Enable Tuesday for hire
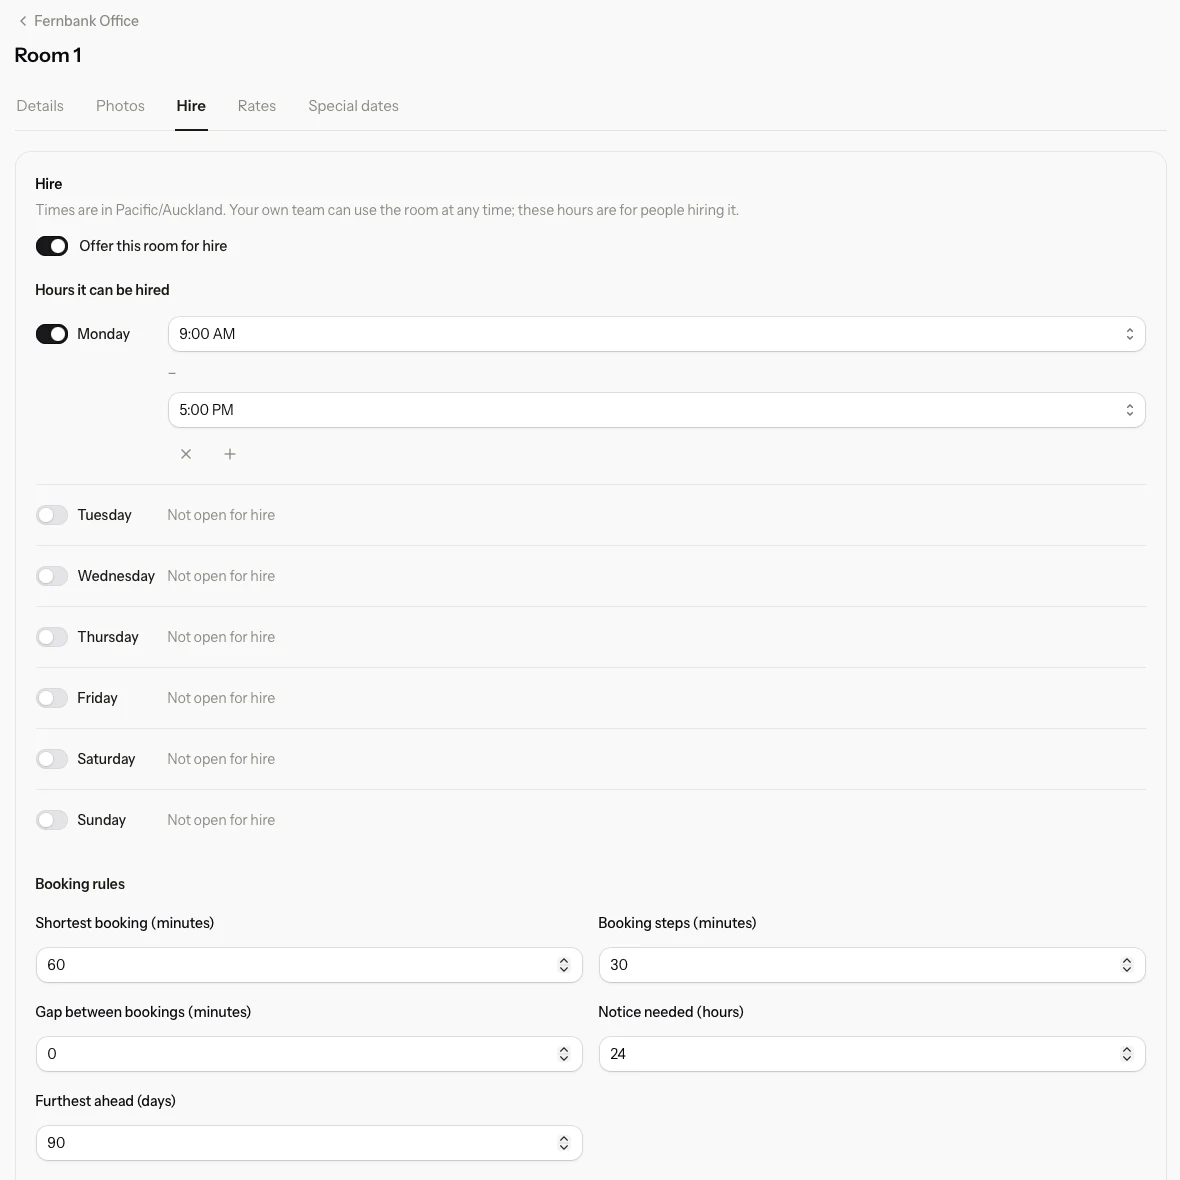1180x1180 pixels. pyautogui.click(x=52, y=515)
